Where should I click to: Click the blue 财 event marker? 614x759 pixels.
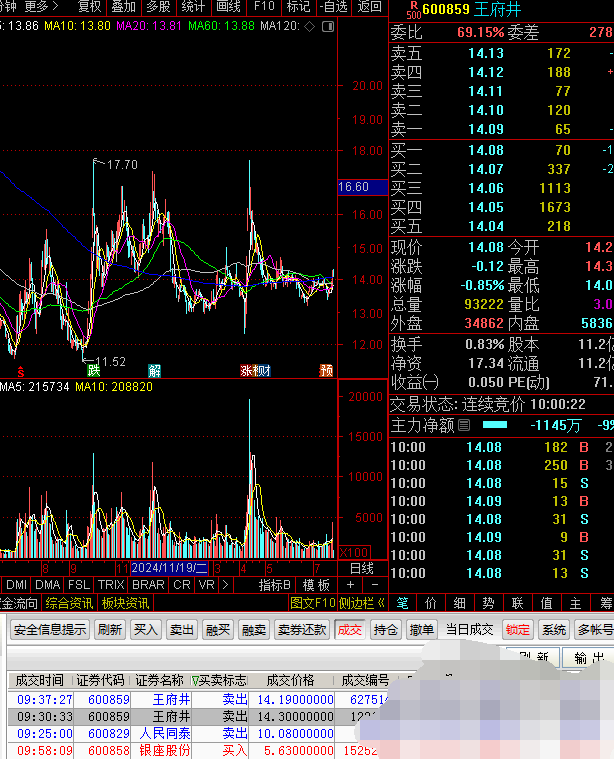tap(264, 371)
